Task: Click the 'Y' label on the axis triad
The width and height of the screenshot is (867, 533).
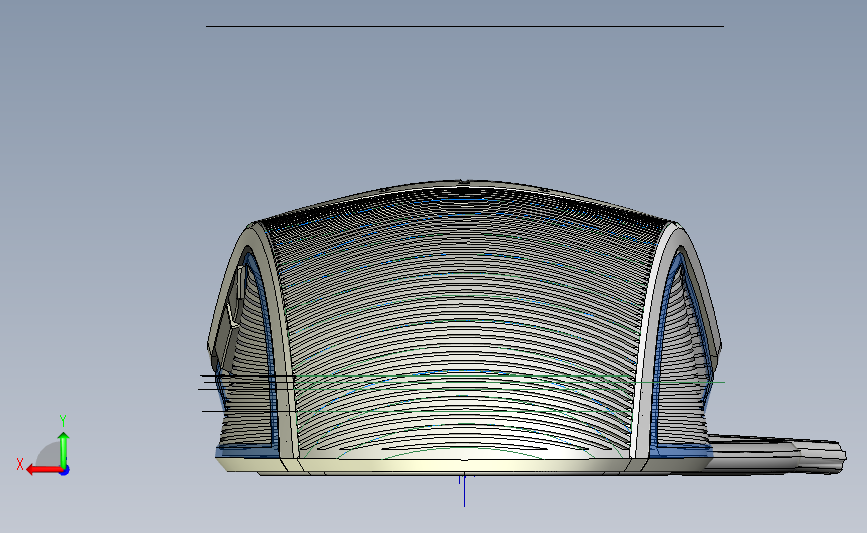Action: (x=63, y=421)
